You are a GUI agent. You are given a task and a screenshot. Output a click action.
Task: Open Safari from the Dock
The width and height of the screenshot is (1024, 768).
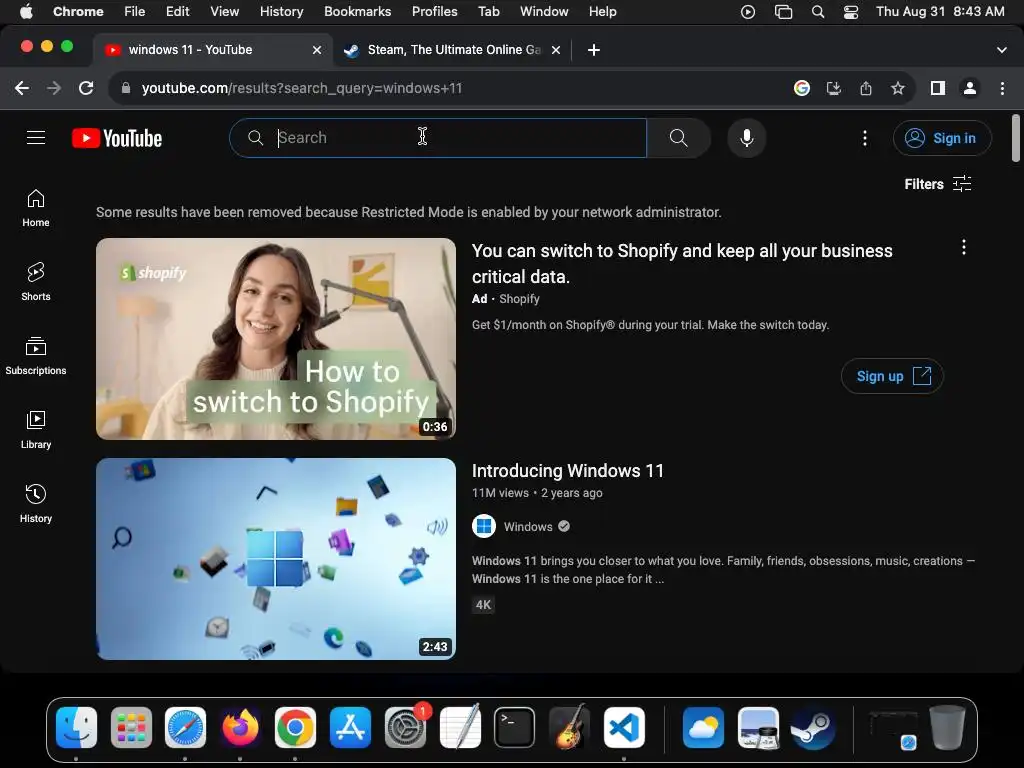click(x=185, y=727)
